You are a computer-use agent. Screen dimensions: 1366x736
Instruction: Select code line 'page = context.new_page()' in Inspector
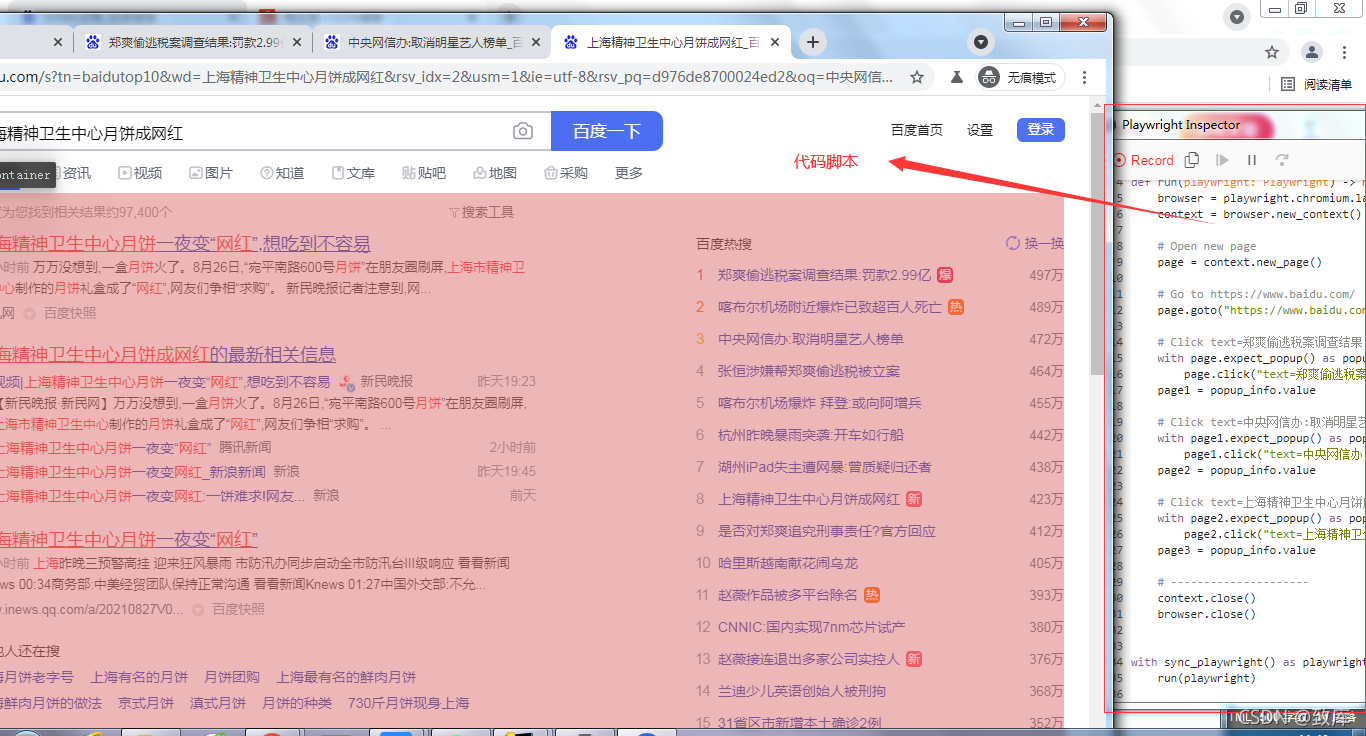(x=1239, y=262)
